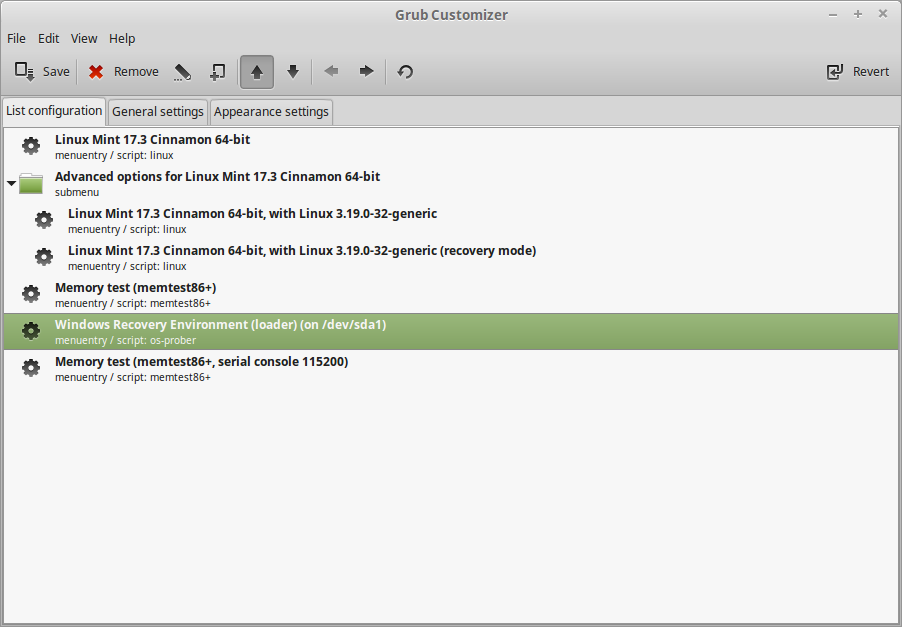Open the Help menu
Viewport: 902px width, 627px height.
(x=122, y=39)
